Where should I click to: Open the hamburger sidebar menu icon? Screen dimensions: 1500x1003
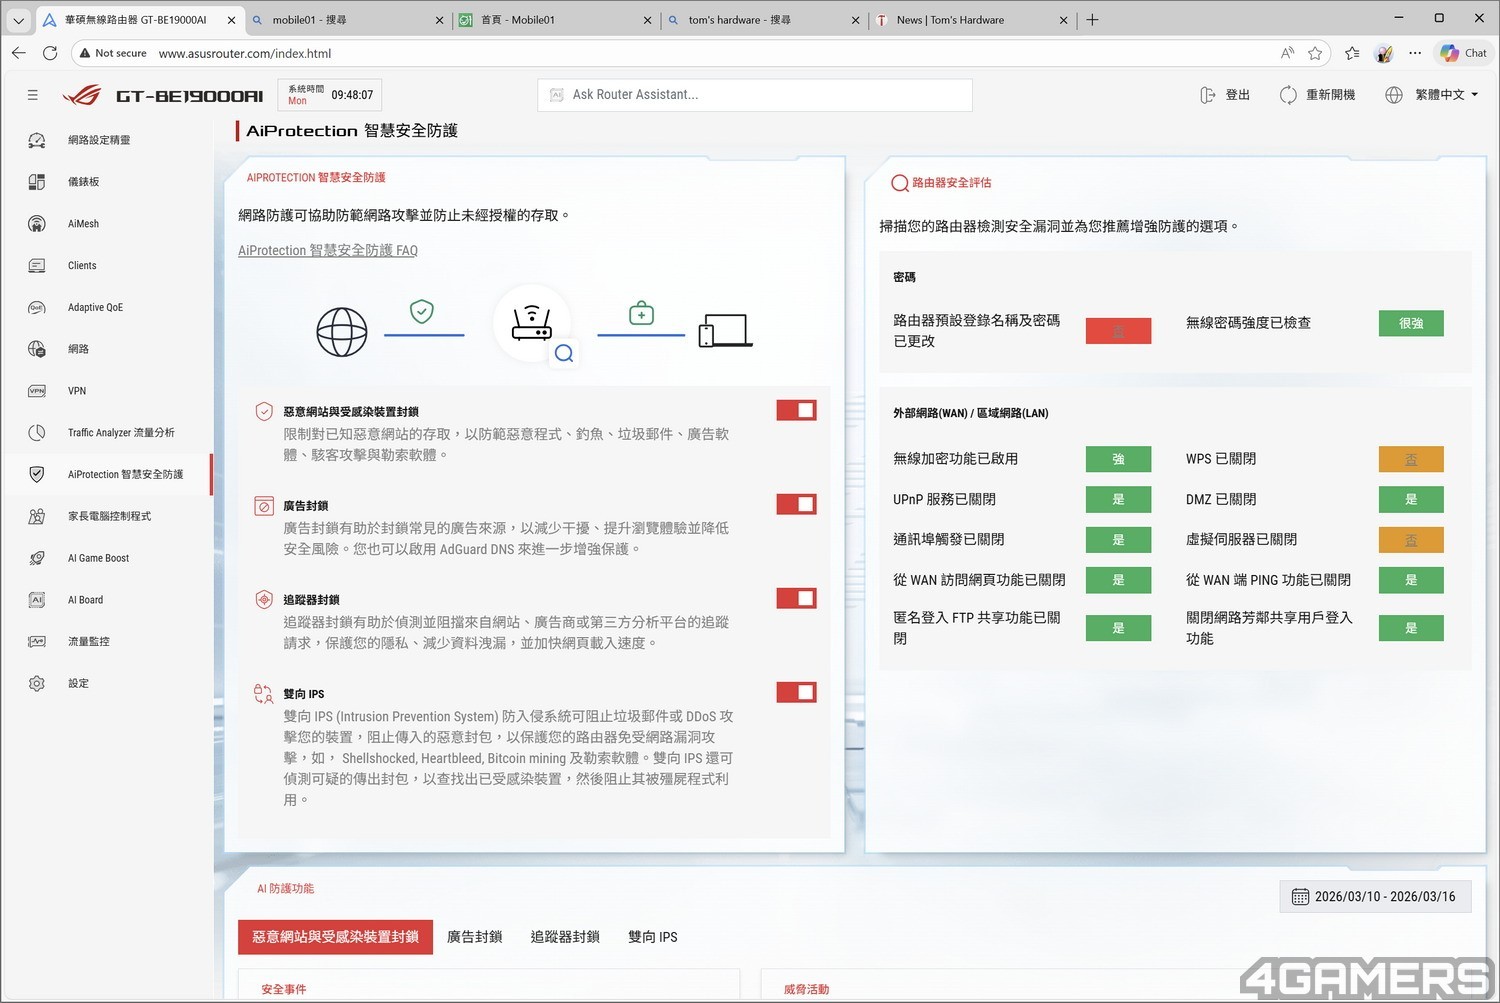click(x=33, y=95)
